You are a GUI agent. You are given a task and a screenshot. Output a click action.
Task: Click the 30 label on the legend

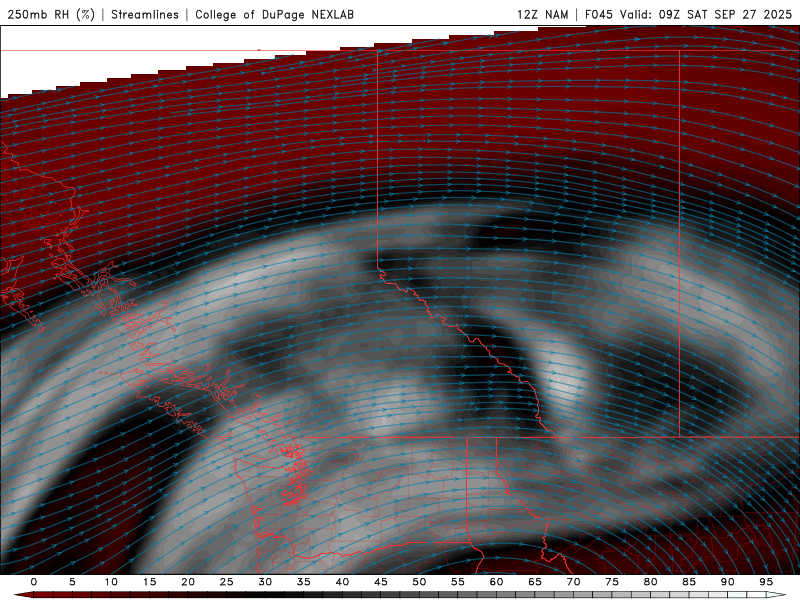click(265, 582)
